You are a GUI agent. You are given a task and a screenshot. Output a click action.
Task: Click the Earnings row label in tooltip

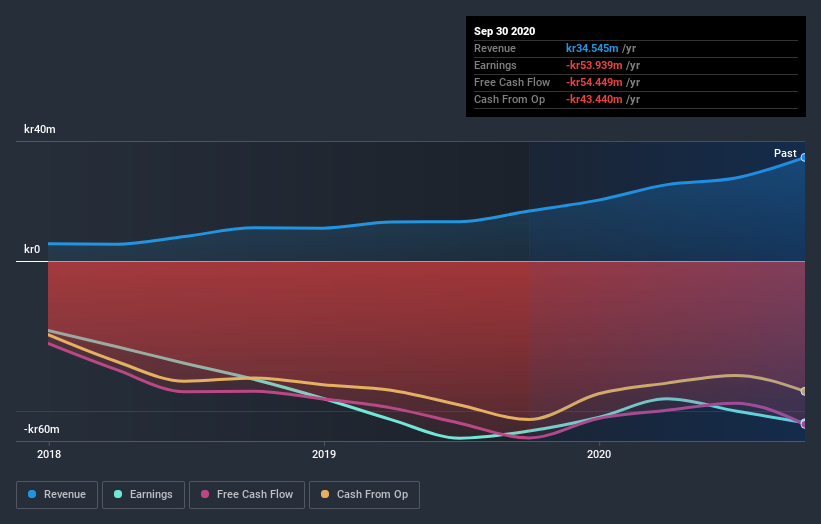495,65
